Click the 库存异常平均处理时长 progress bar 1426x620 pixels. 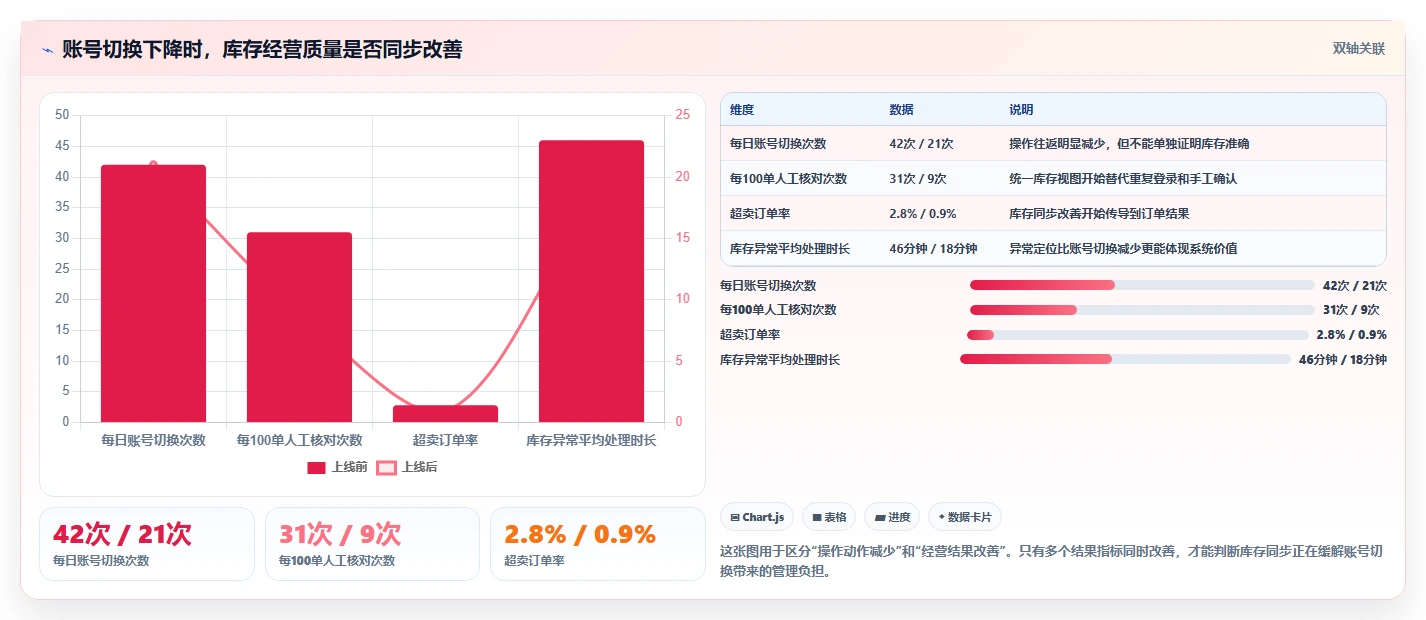[1125, 359]
